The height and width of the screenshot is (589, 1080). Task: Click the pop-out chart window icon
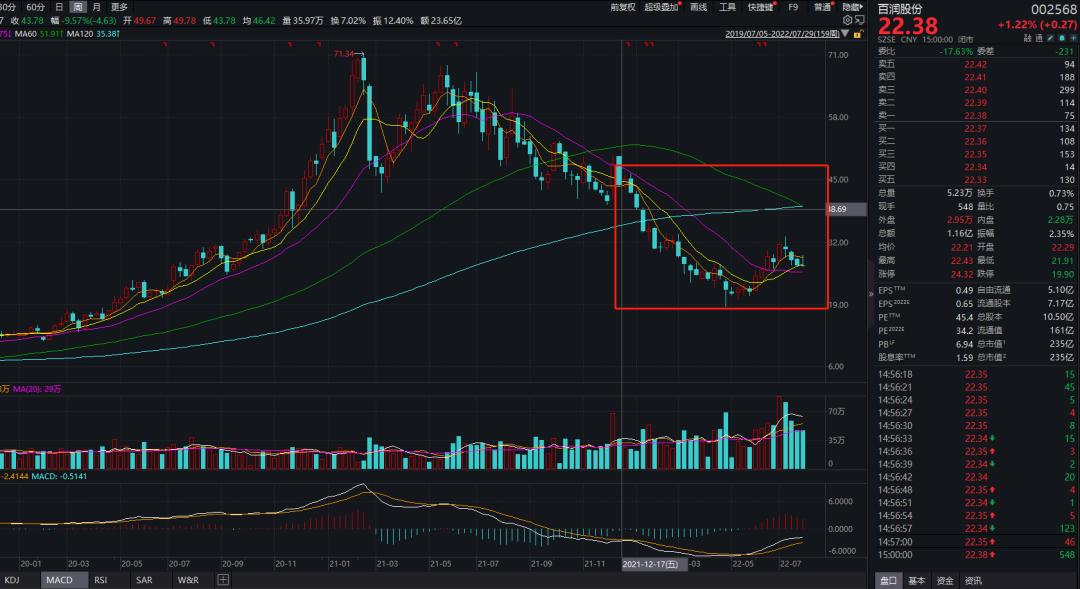[859, 21]
